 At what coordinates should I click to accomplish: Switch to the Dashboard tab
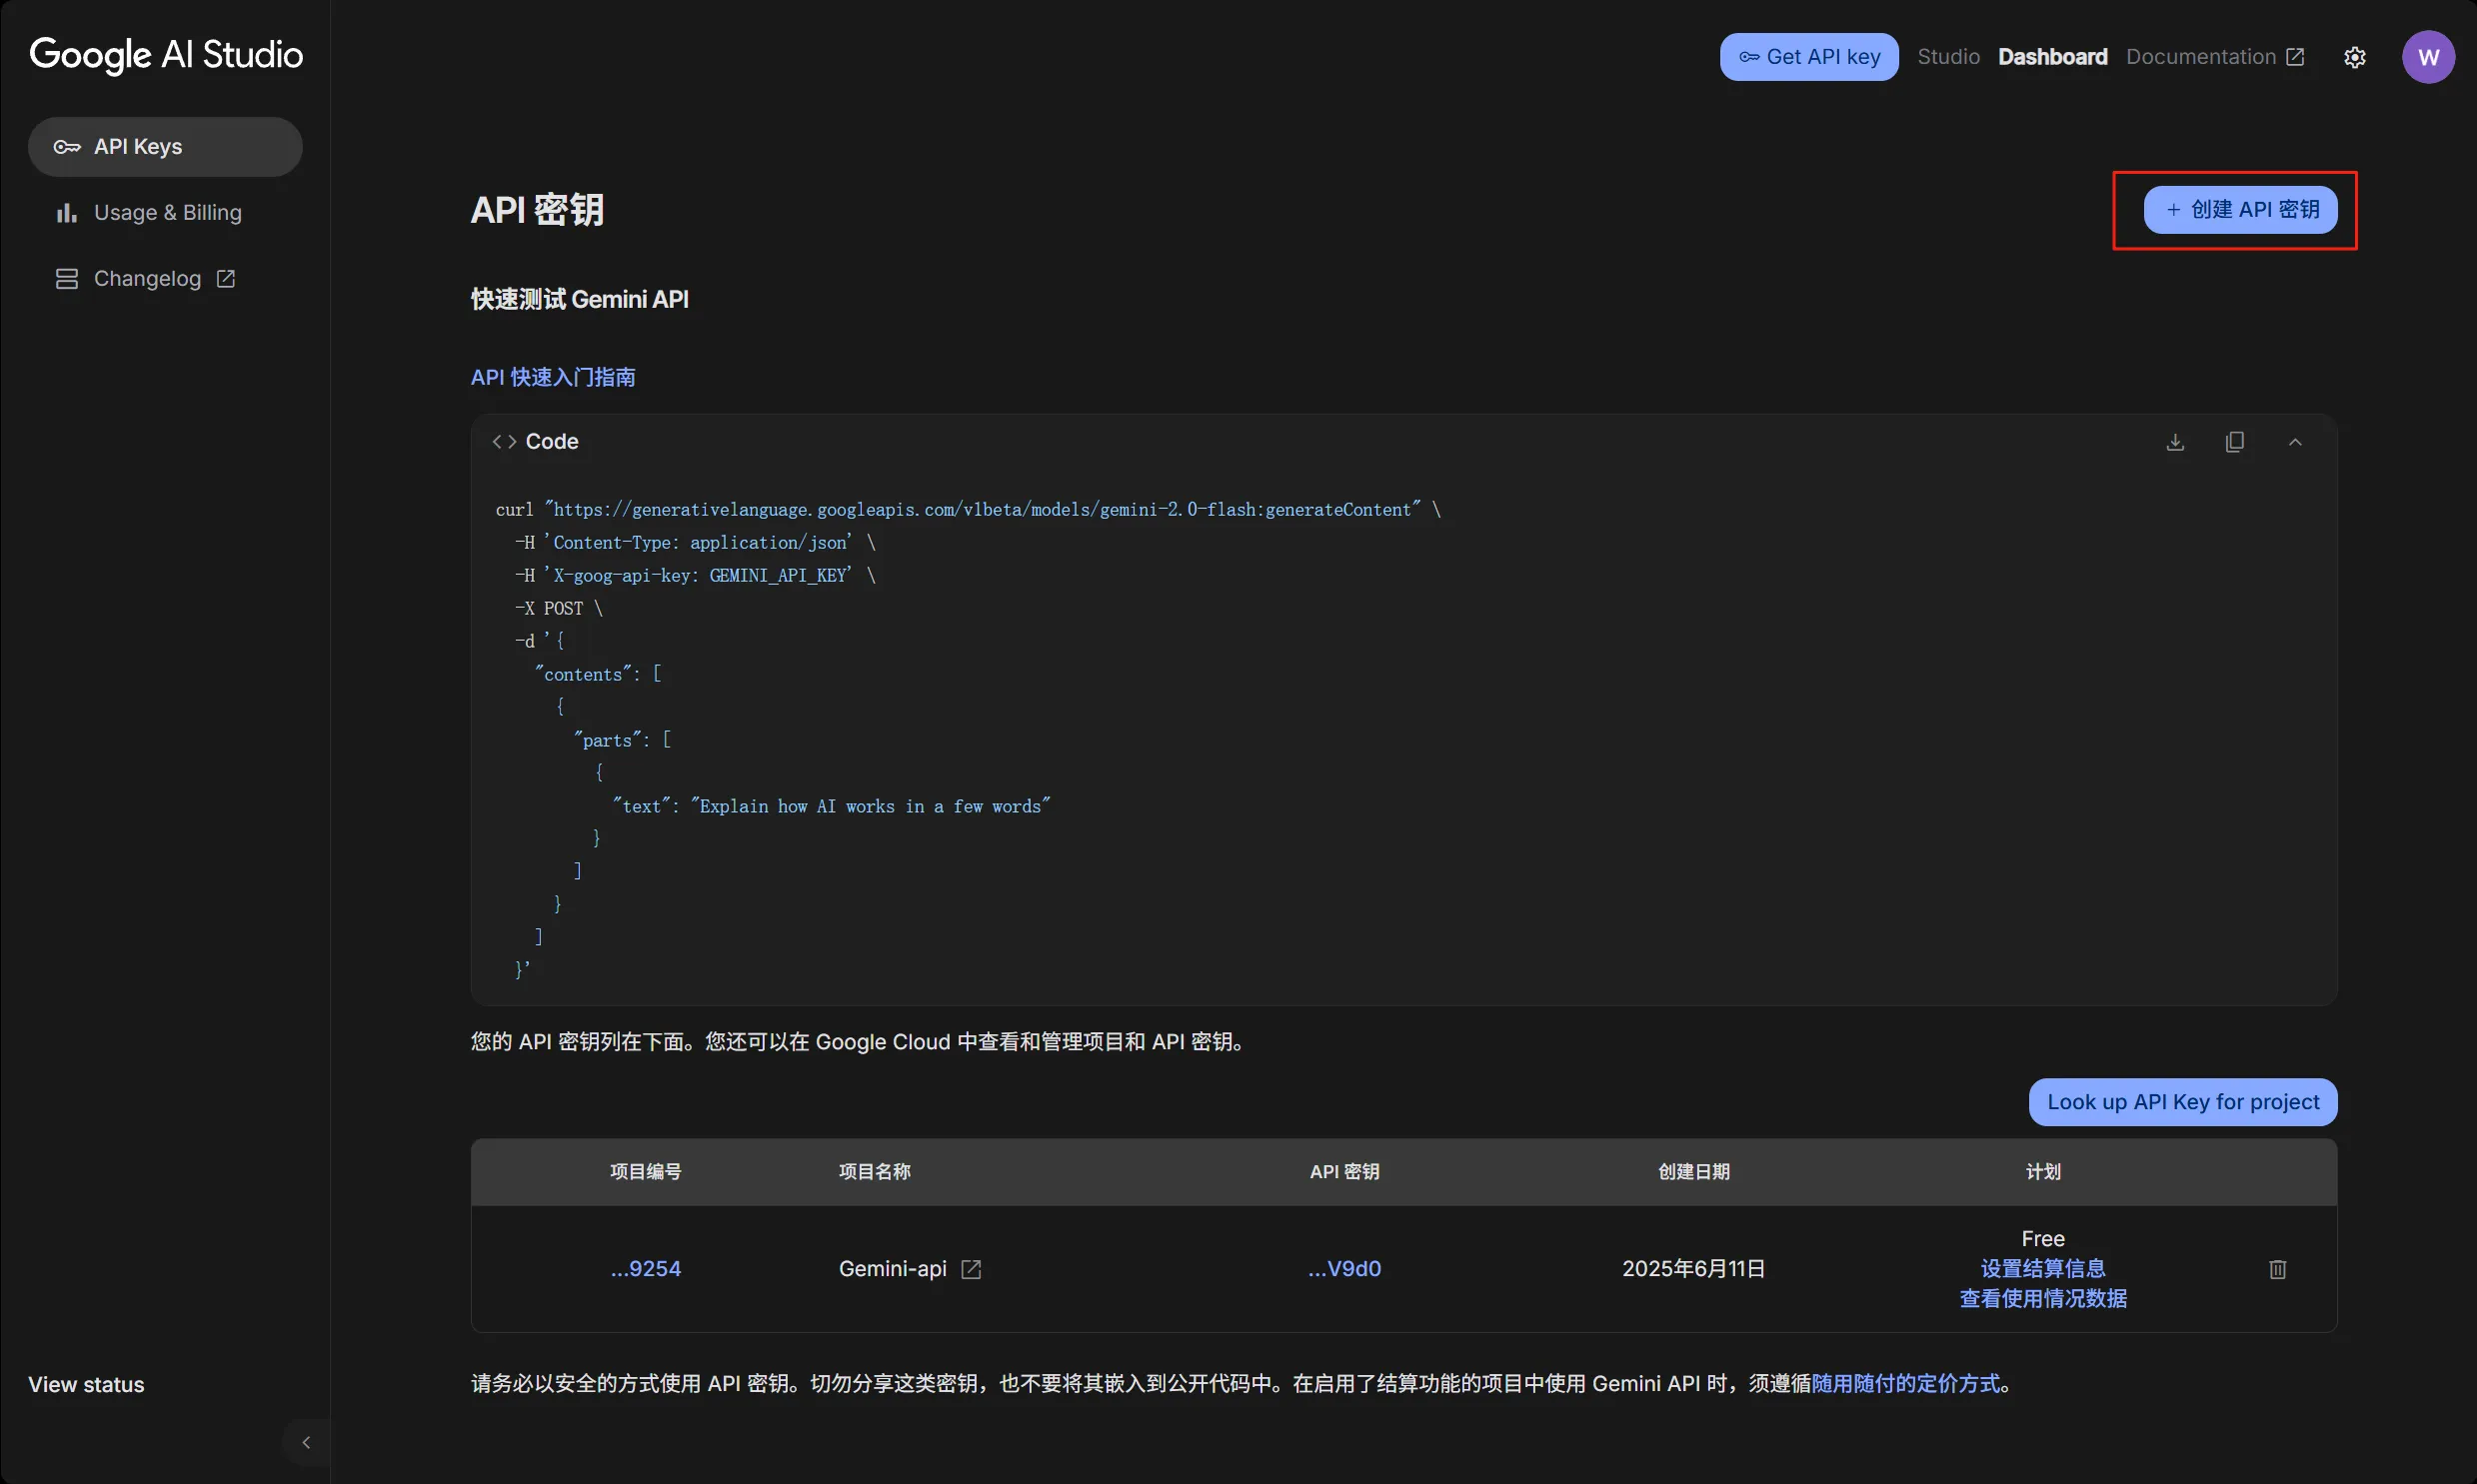pyautogui.click(x=2052, y=57)
